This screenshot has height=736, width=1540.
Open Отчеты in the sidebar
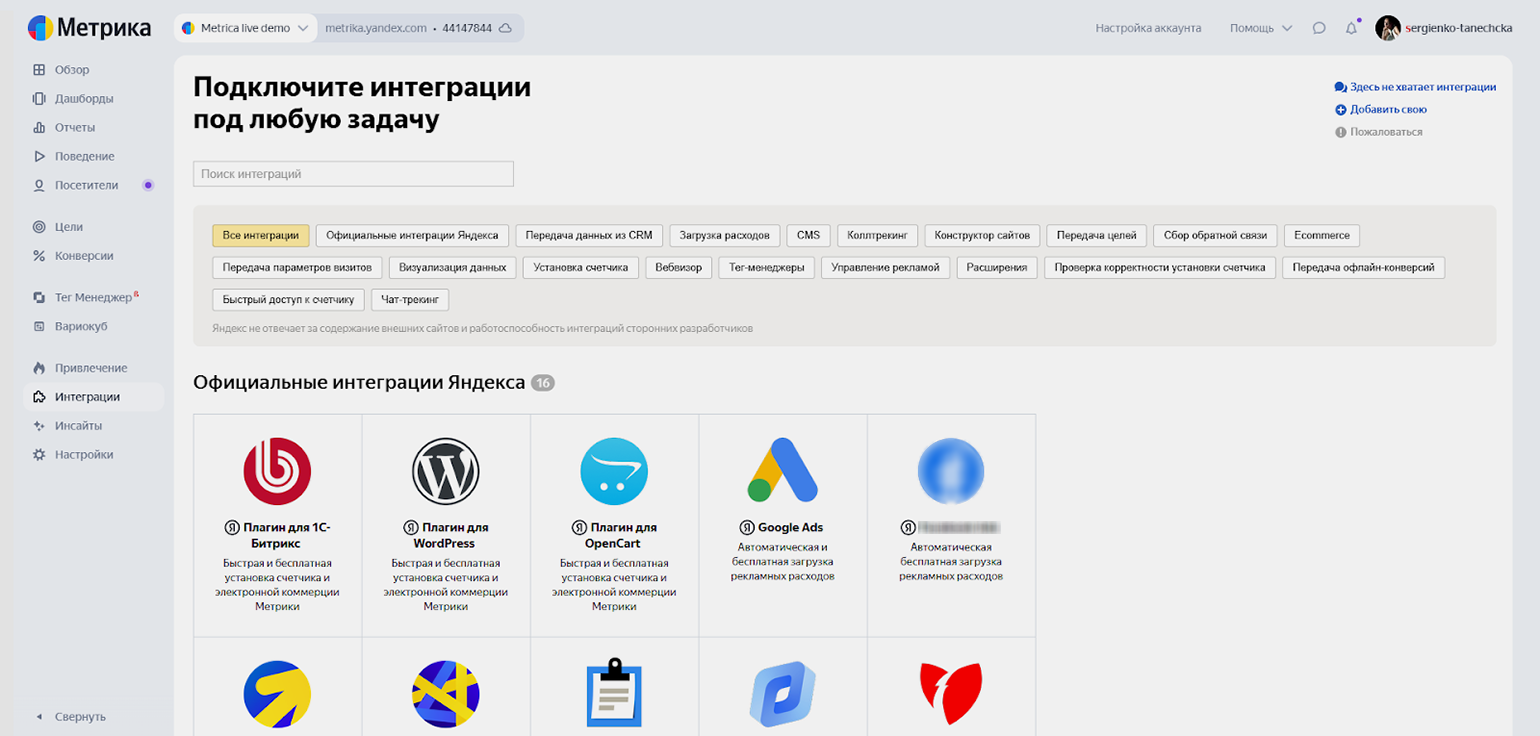coord(75,127)
